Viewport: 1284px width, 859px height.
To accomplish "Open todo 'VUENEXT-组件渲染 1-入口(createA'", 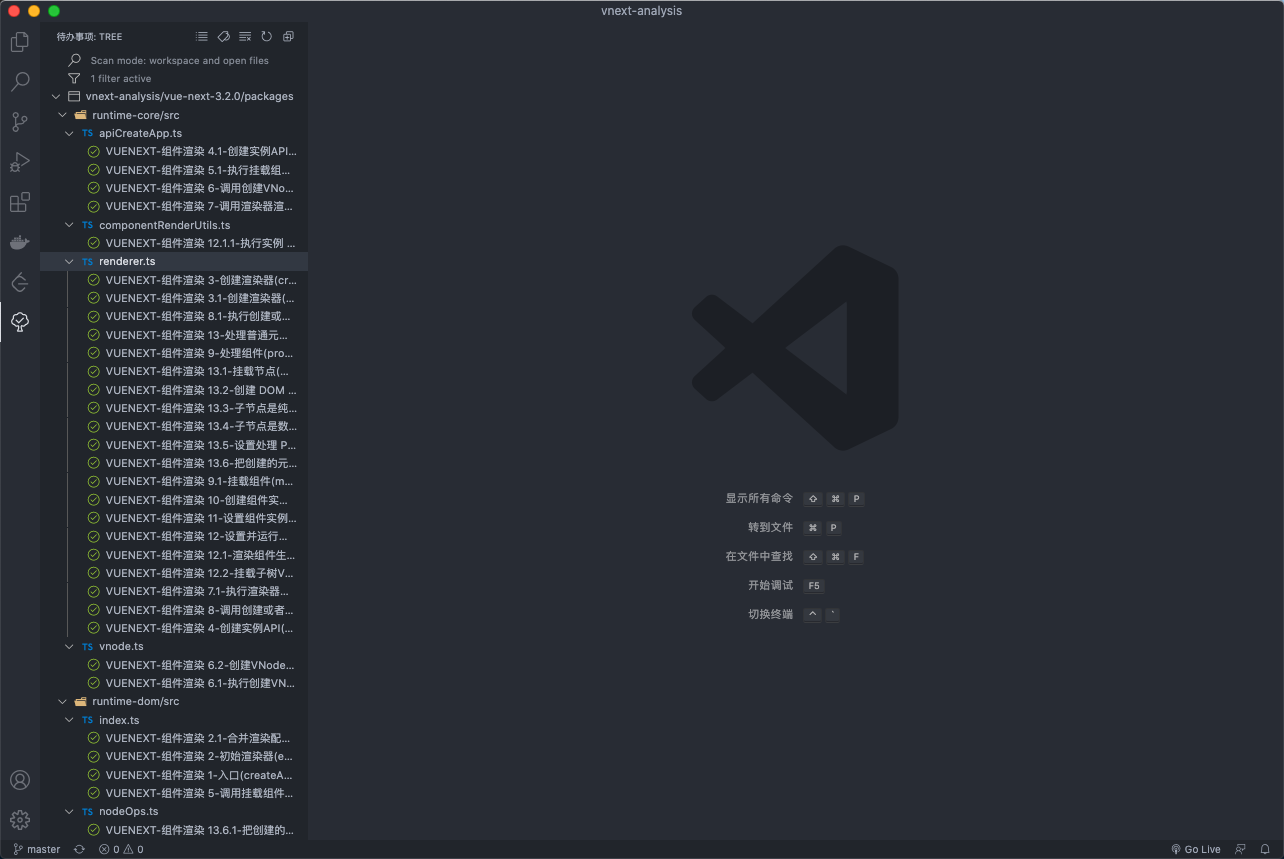I will 174,775.
